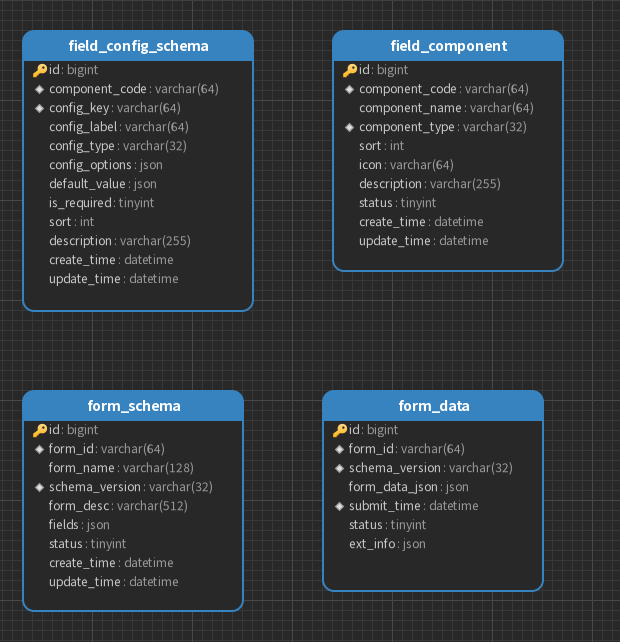The width and height of the screenshot is (620, 642).
Task: Select the default_value json column
Action: (102, 184)
